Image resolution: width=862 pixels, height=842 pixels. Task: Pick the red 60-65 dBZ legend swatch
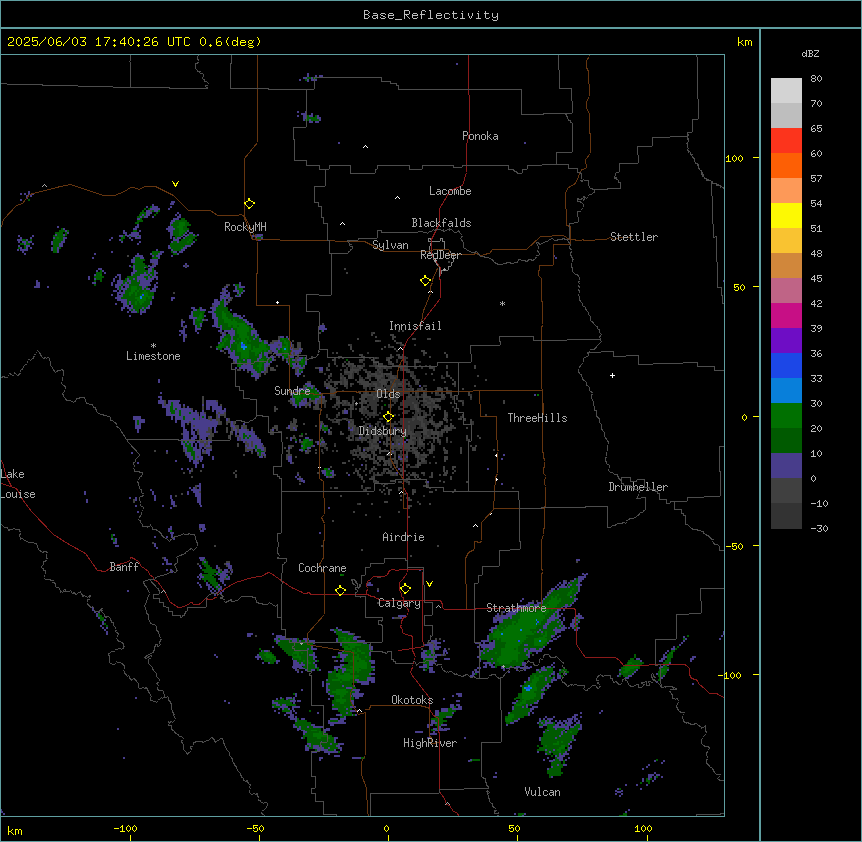(786, 141)
